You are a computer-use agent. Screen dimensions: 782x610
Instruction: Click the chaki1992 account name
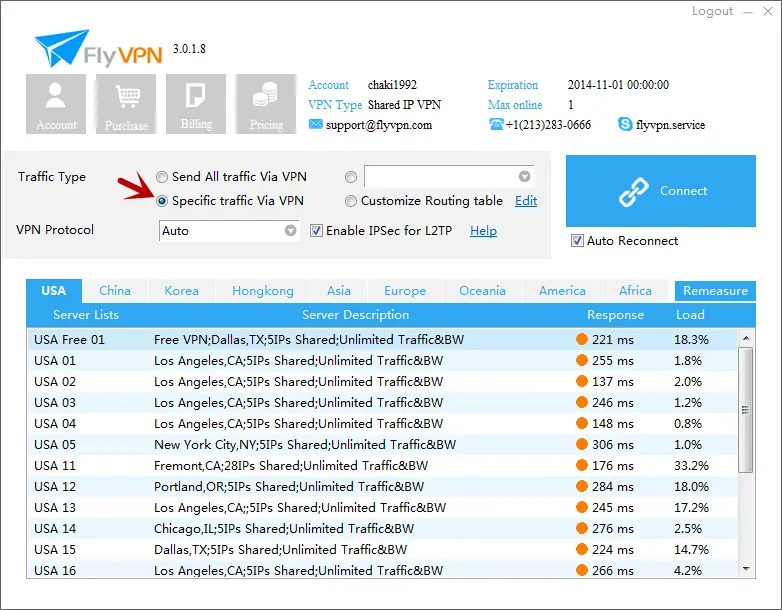click(392, 85)
